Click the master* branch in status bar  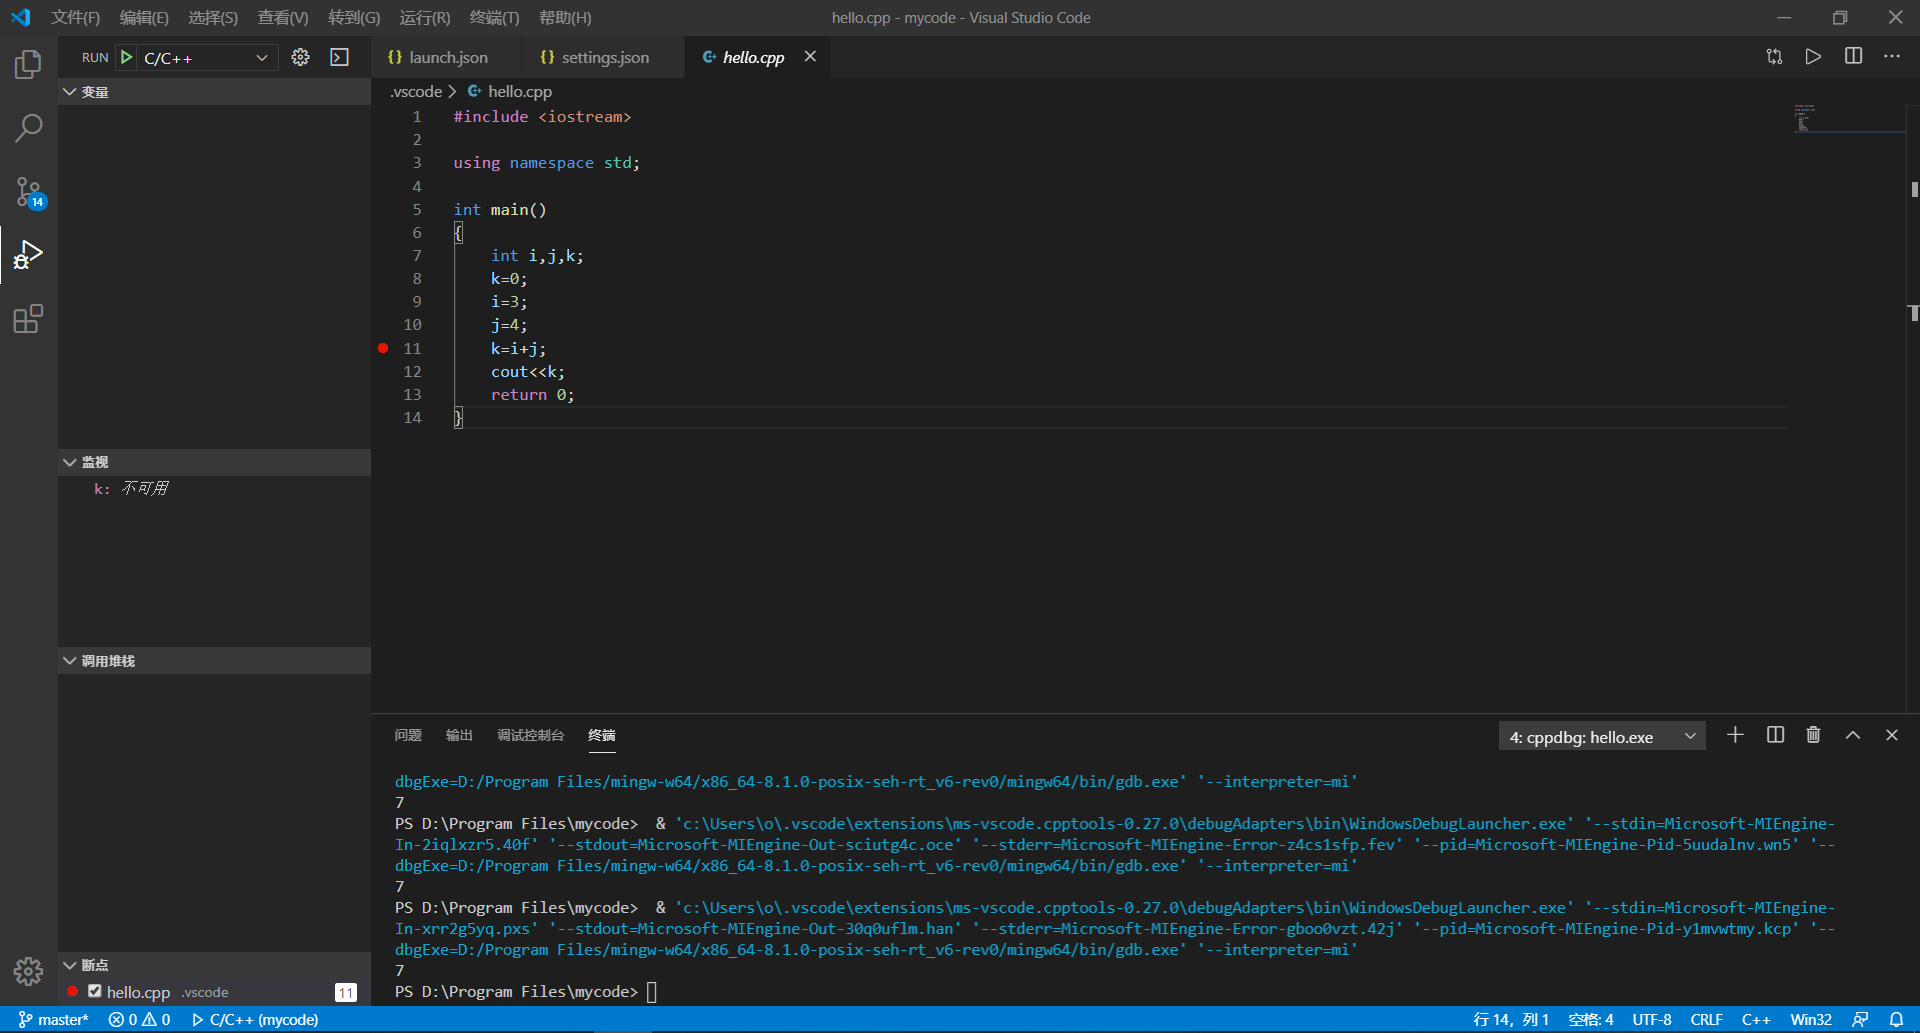[54, 1020]
